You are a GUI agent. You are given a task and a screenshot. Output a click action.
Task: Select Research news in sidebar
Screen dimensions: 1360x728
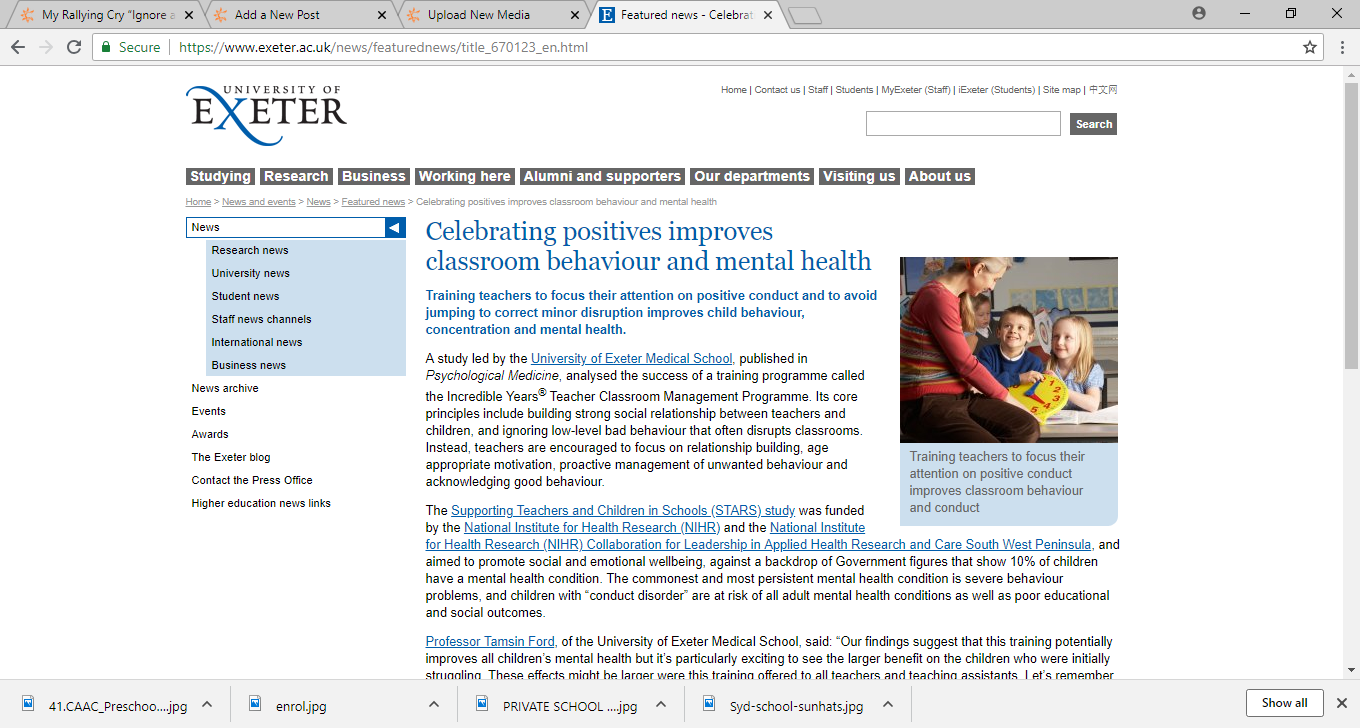(x=250, y=250)
